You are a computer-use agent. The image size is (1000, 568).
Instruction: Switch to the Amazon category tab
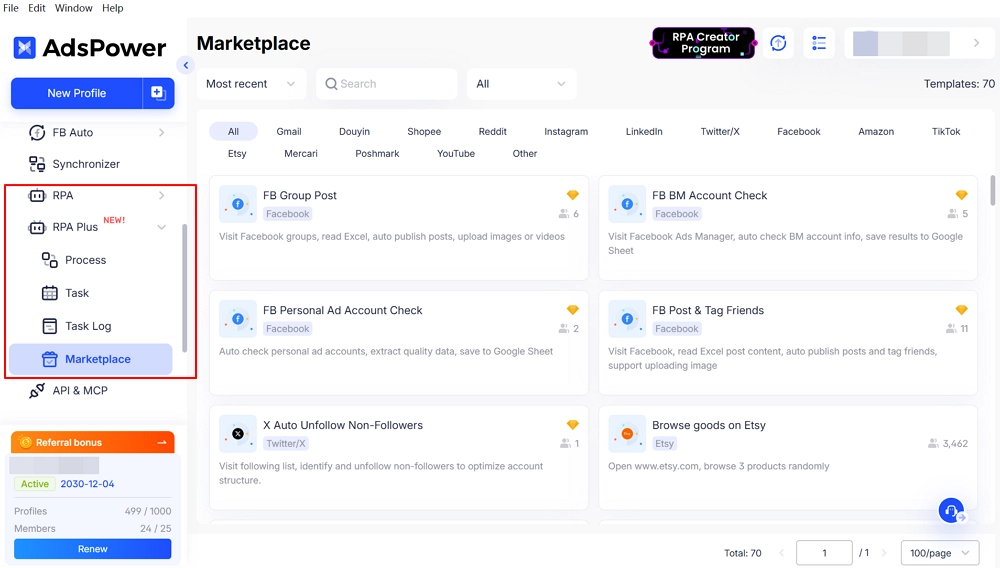coord(876,131)
